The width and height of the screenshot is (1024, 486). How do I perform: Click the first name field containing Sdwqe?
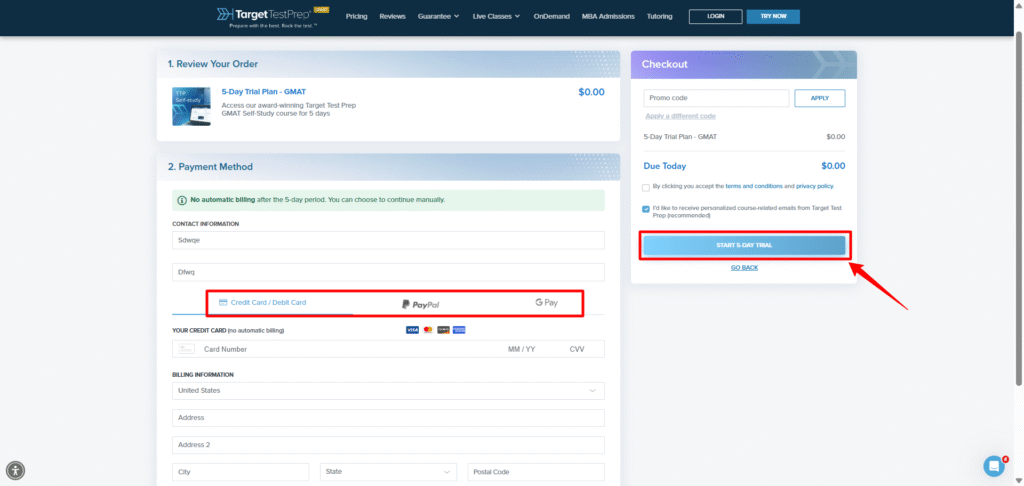(388, 240)
